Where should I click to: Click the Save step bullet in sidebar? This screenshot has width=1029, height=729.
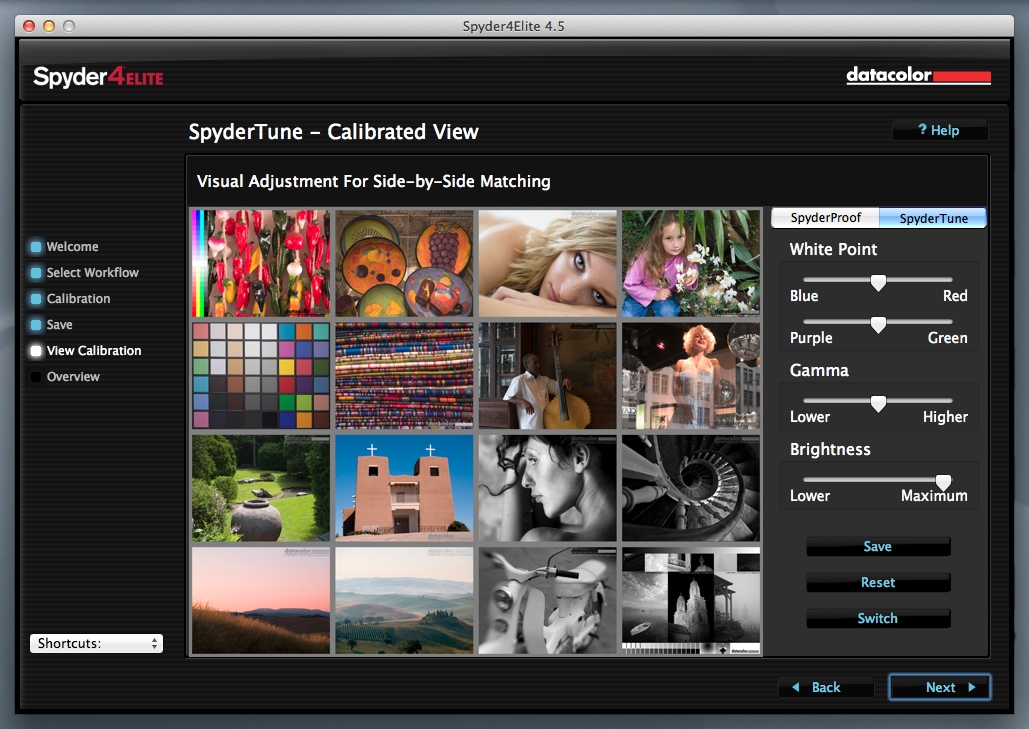[x=36, y=325]
